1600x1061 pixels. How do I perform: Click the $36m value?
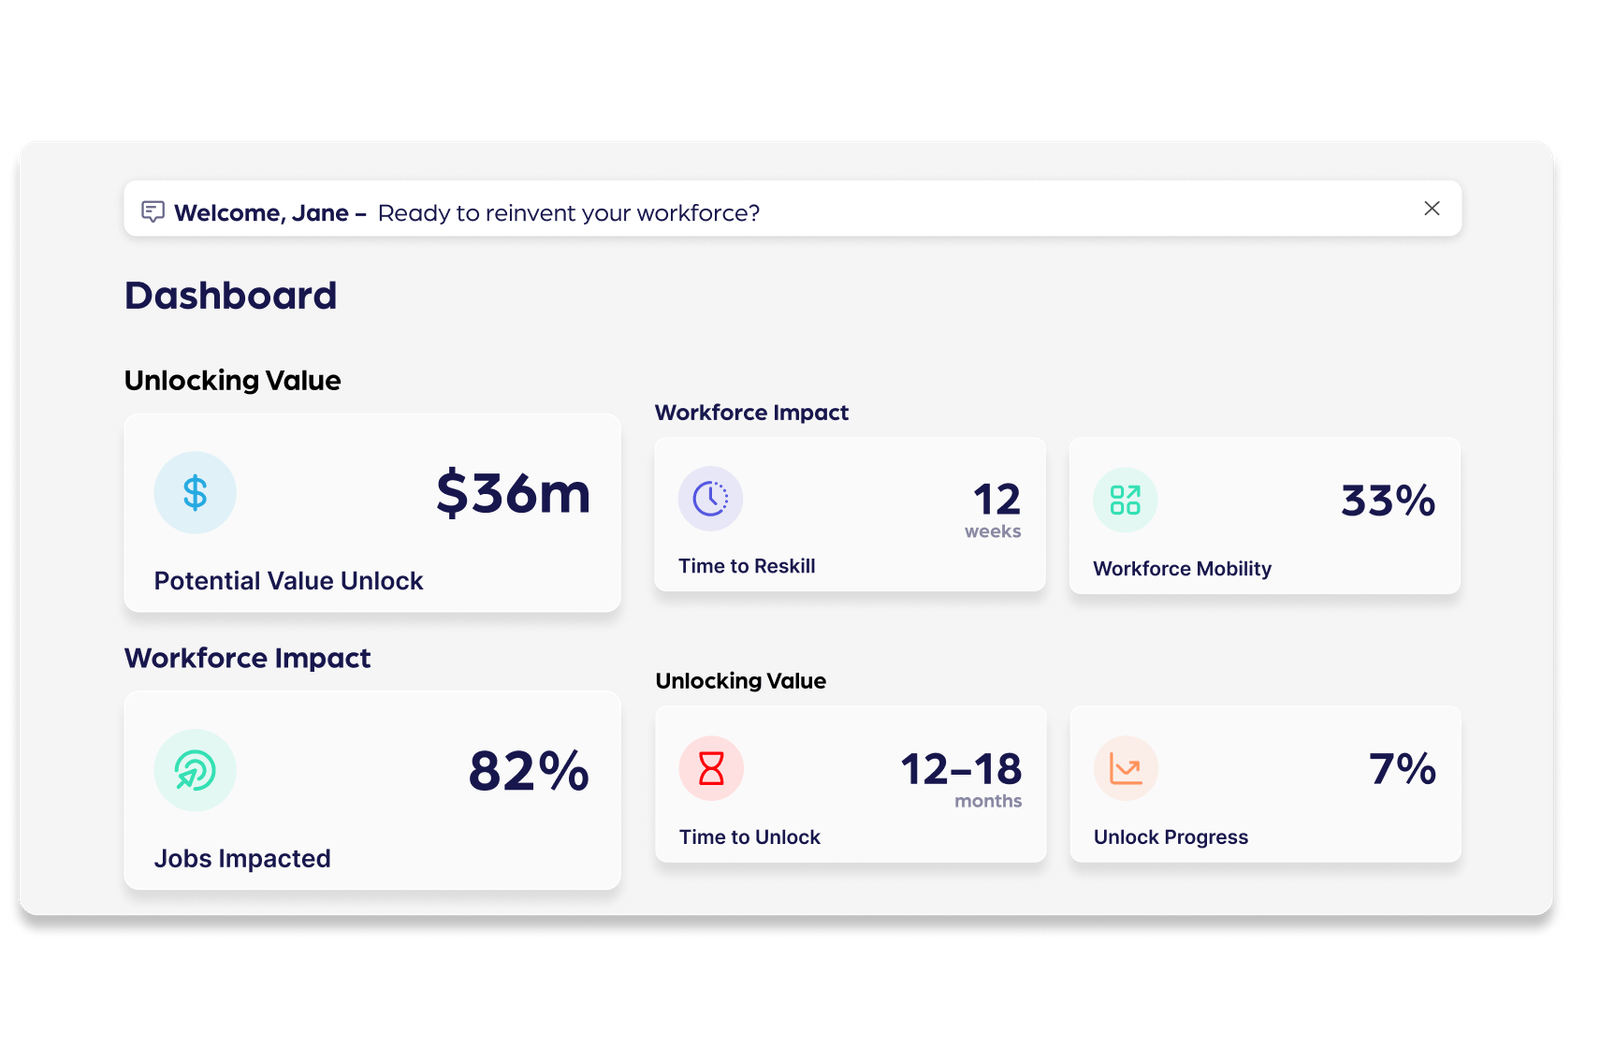tap(513, 493)
